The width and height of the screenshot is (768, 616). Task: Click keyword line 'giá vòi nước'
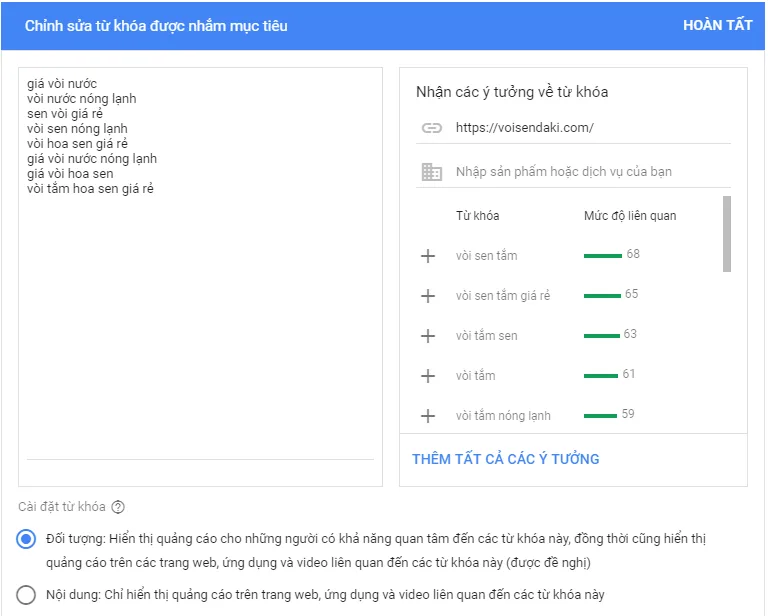pos(62,84)
